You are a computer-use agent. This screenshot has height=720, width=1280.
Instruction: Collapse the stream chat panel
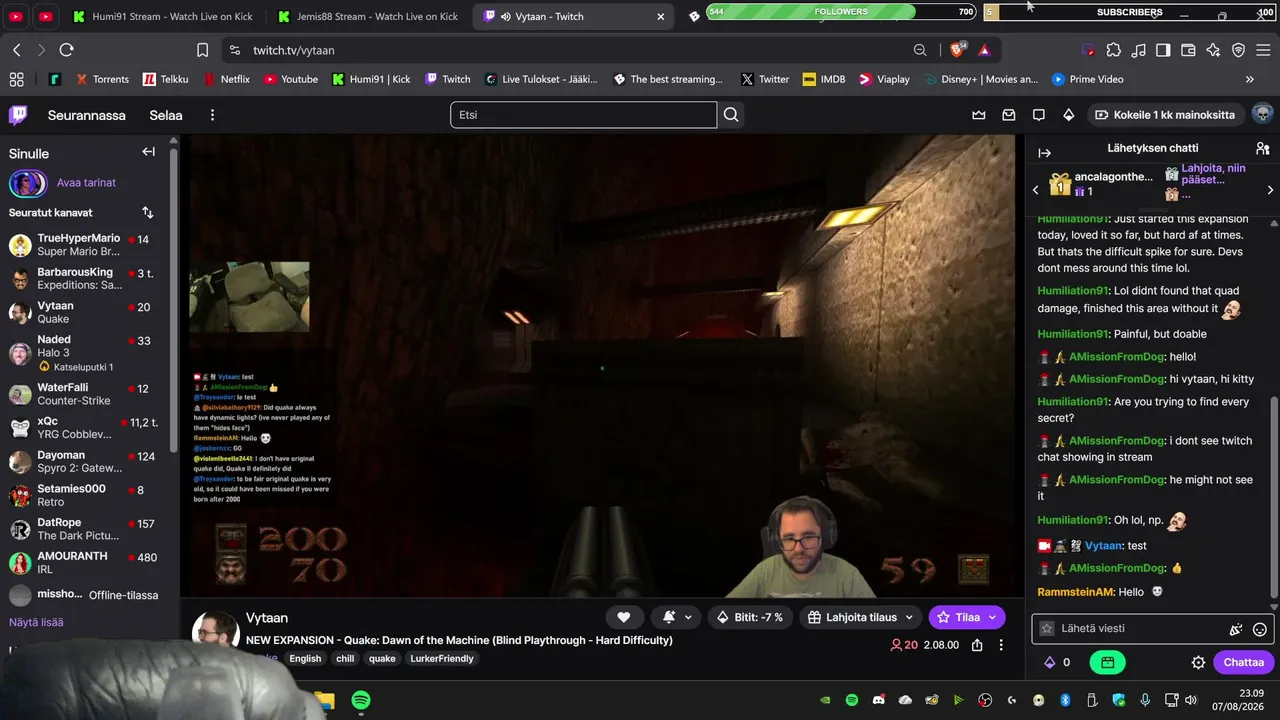pos(1044,153)
